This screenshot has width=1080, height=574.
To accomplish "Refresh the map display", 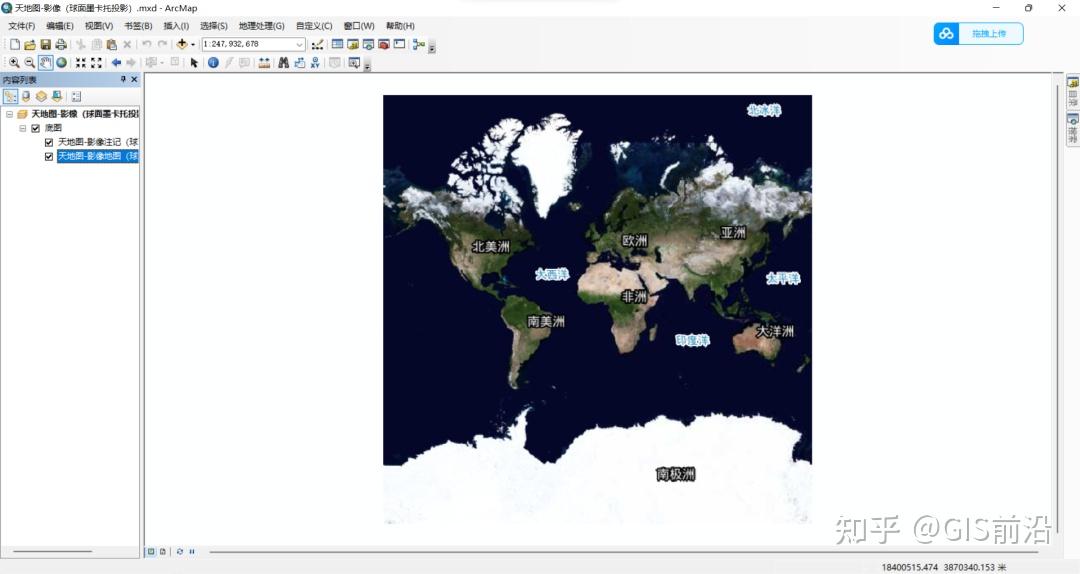I will pos(180,551).
